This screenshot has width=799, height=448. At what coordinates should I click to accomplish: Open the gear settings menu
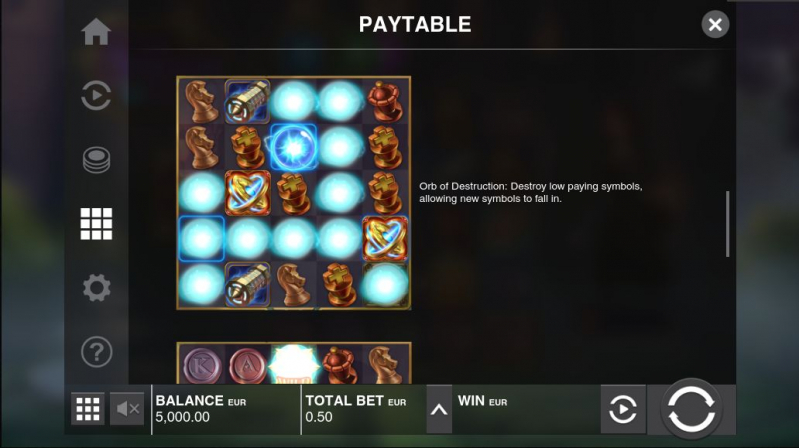tap(96, 287)
